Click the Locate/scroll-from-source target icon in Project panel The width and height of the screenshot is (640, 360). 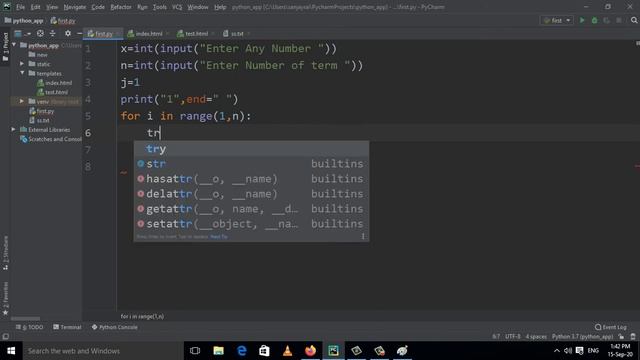40,33
